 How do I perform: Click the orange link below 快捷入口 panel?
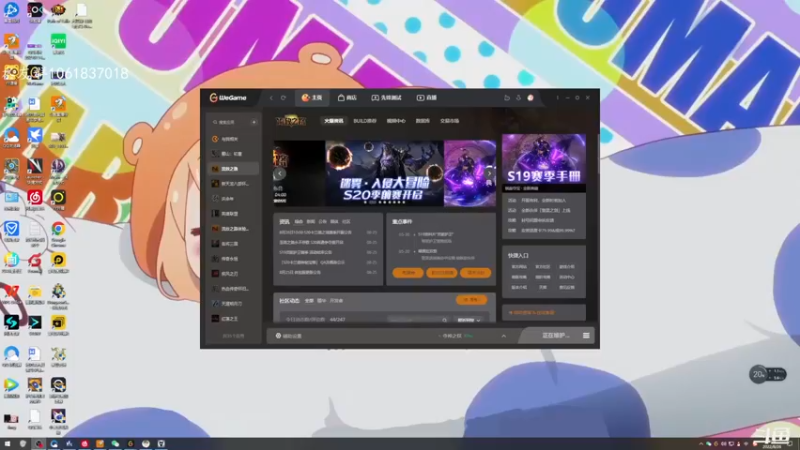pyautogui.click(x=532, y=313)
